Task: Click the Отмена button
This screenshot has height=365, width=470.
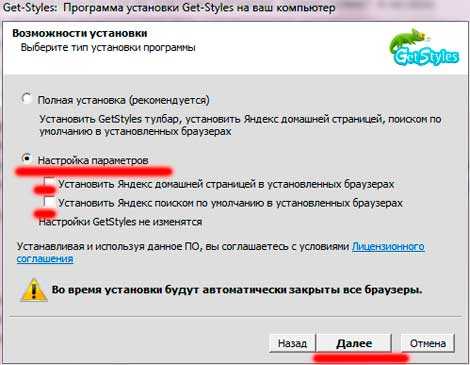Action: pos(428,343)
